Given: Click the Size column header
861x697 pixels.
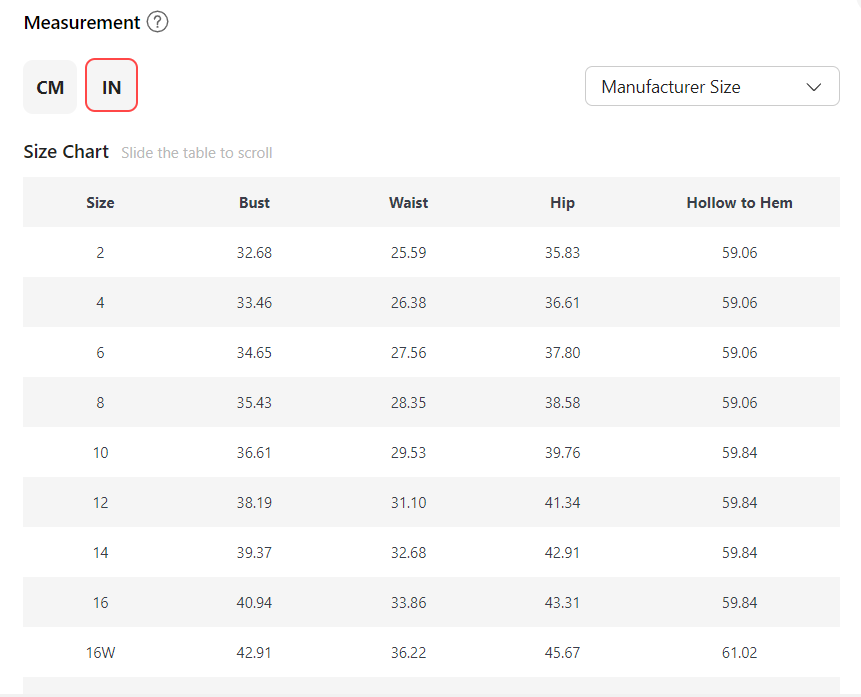Looking at the screenshot, I should pyautogui.click(x=100, y=202).
